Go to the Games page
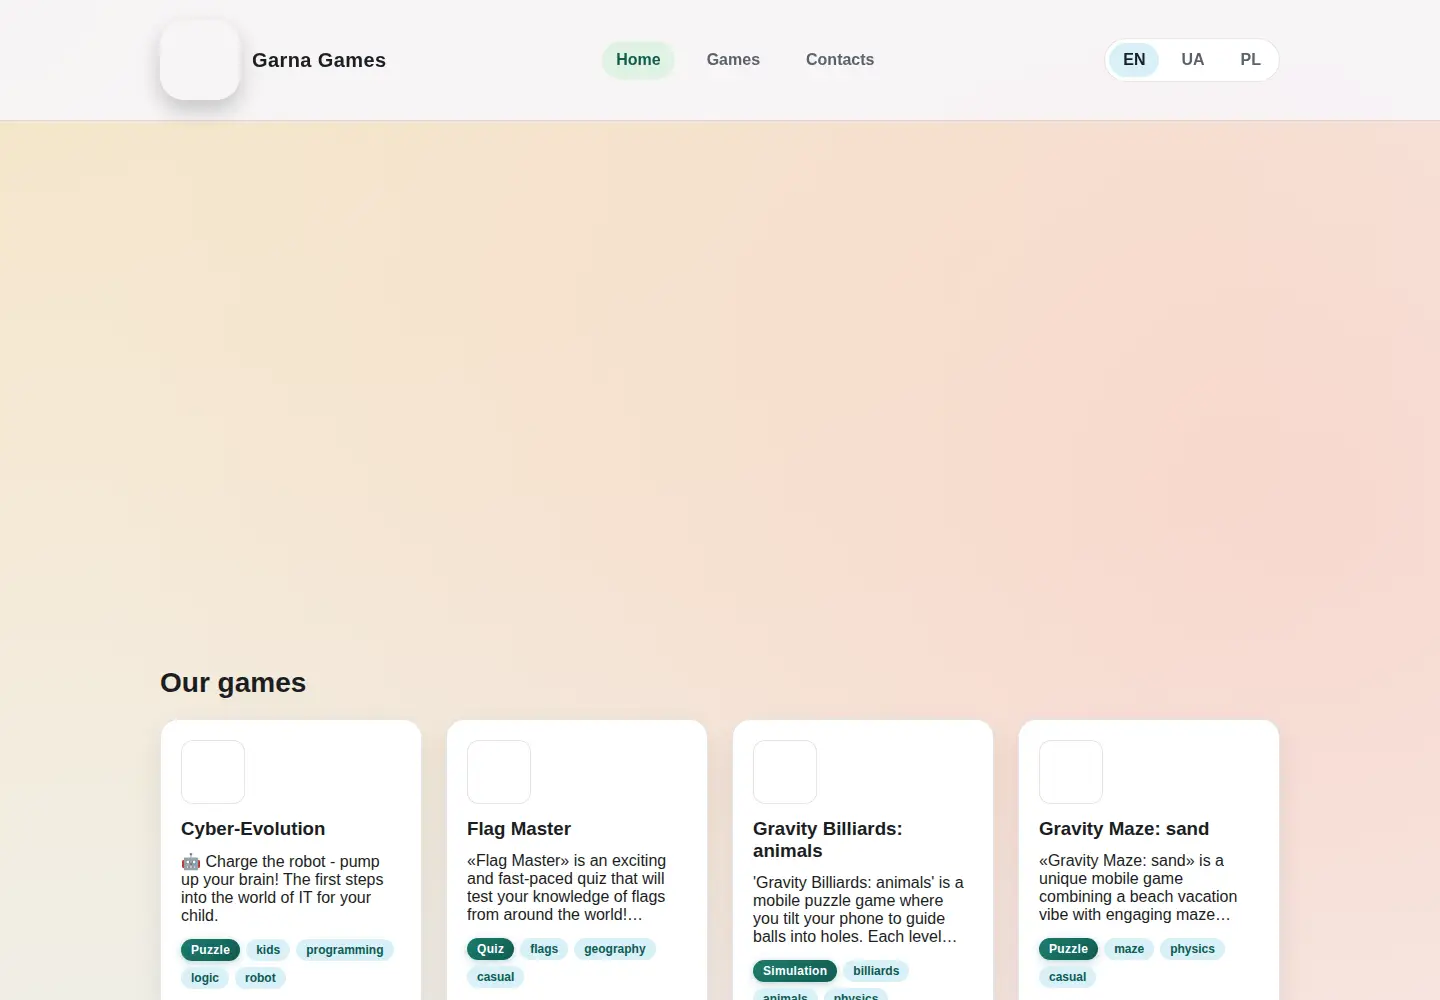Viewport: 1440px width, 1000px height. [x=733, y=60]
